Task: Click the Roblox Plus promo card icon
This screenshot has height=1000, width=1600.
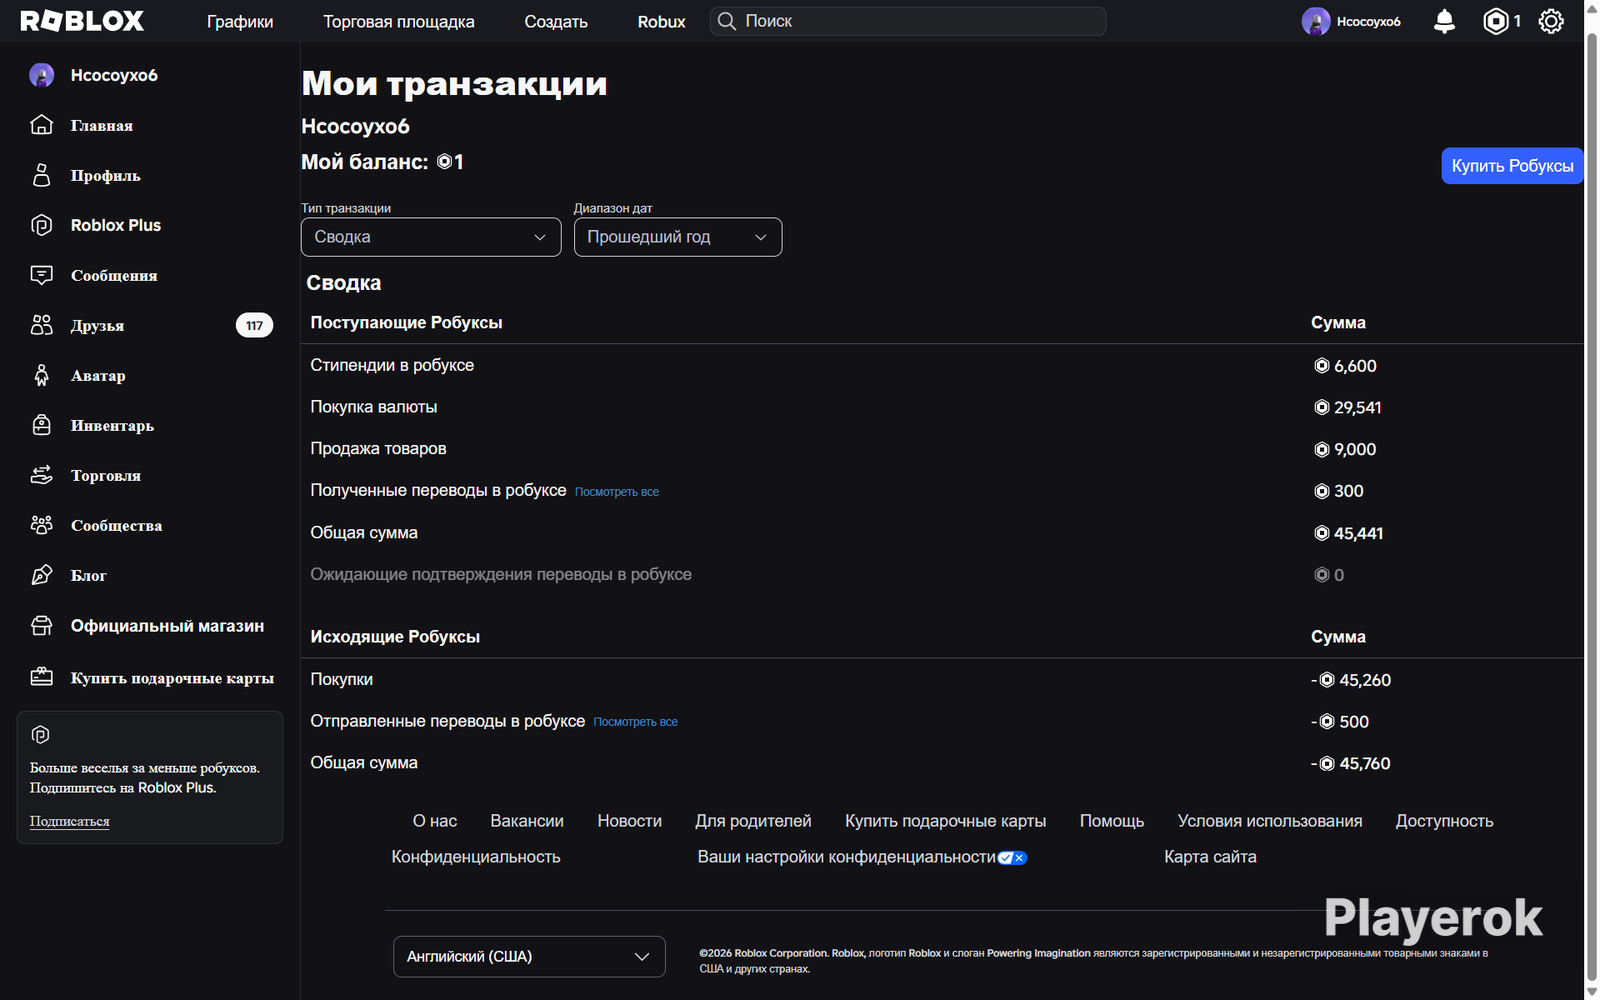Action: coord(41,735)
